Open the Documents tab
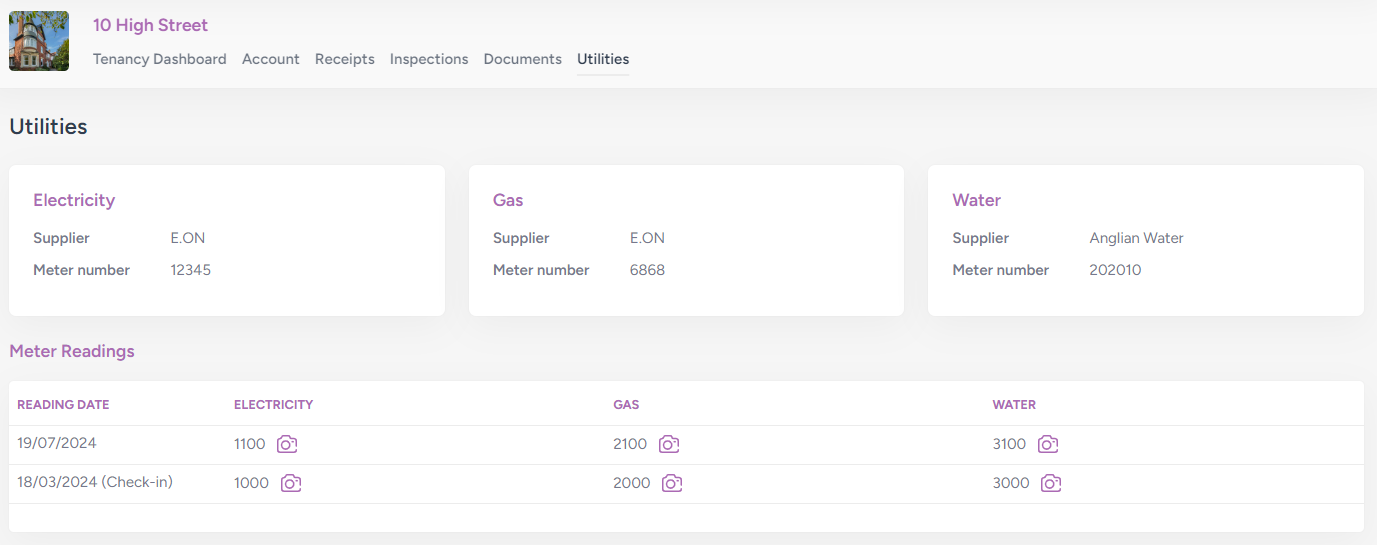 (x=522, y=59)
